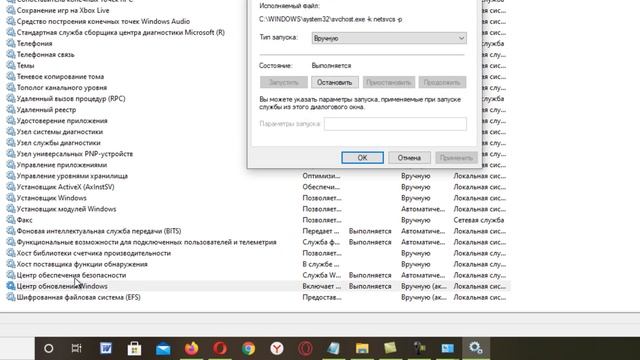Viewport: 640px width, 360px height.
Task: Open Microsoft Store from the taskbar
Action: 134,349
